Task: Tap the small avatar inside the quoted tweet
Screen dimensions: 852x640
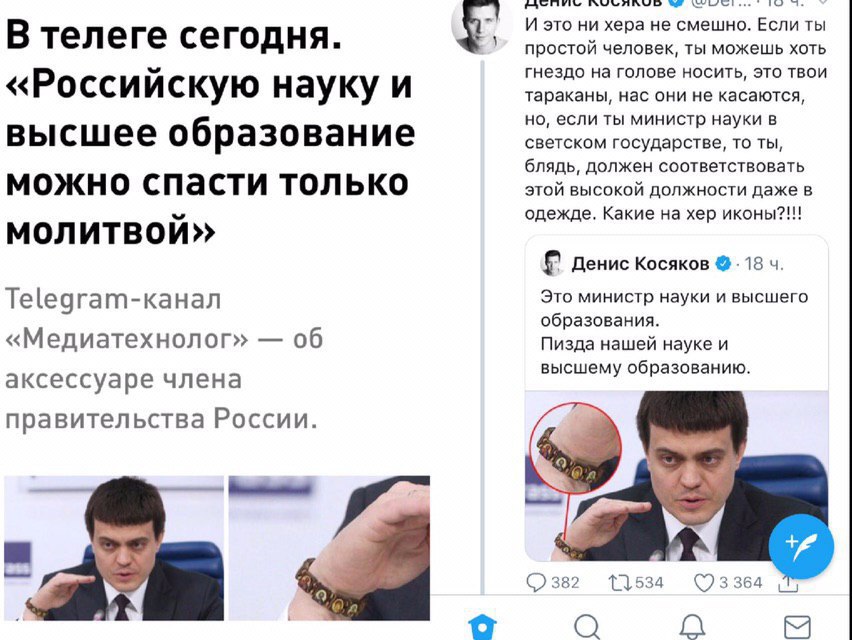Action: (x=552, y=263)
